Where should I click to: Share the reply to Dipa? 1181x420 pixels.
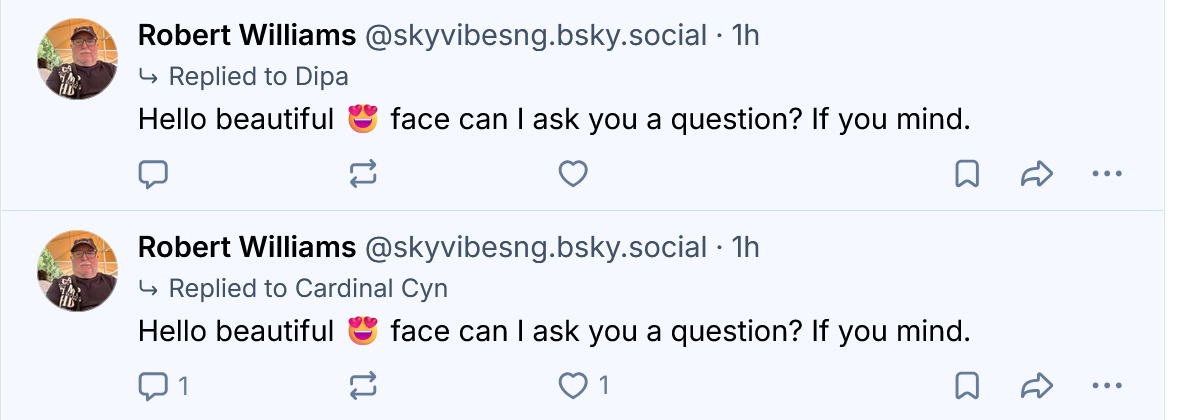tap(1037, 175)
